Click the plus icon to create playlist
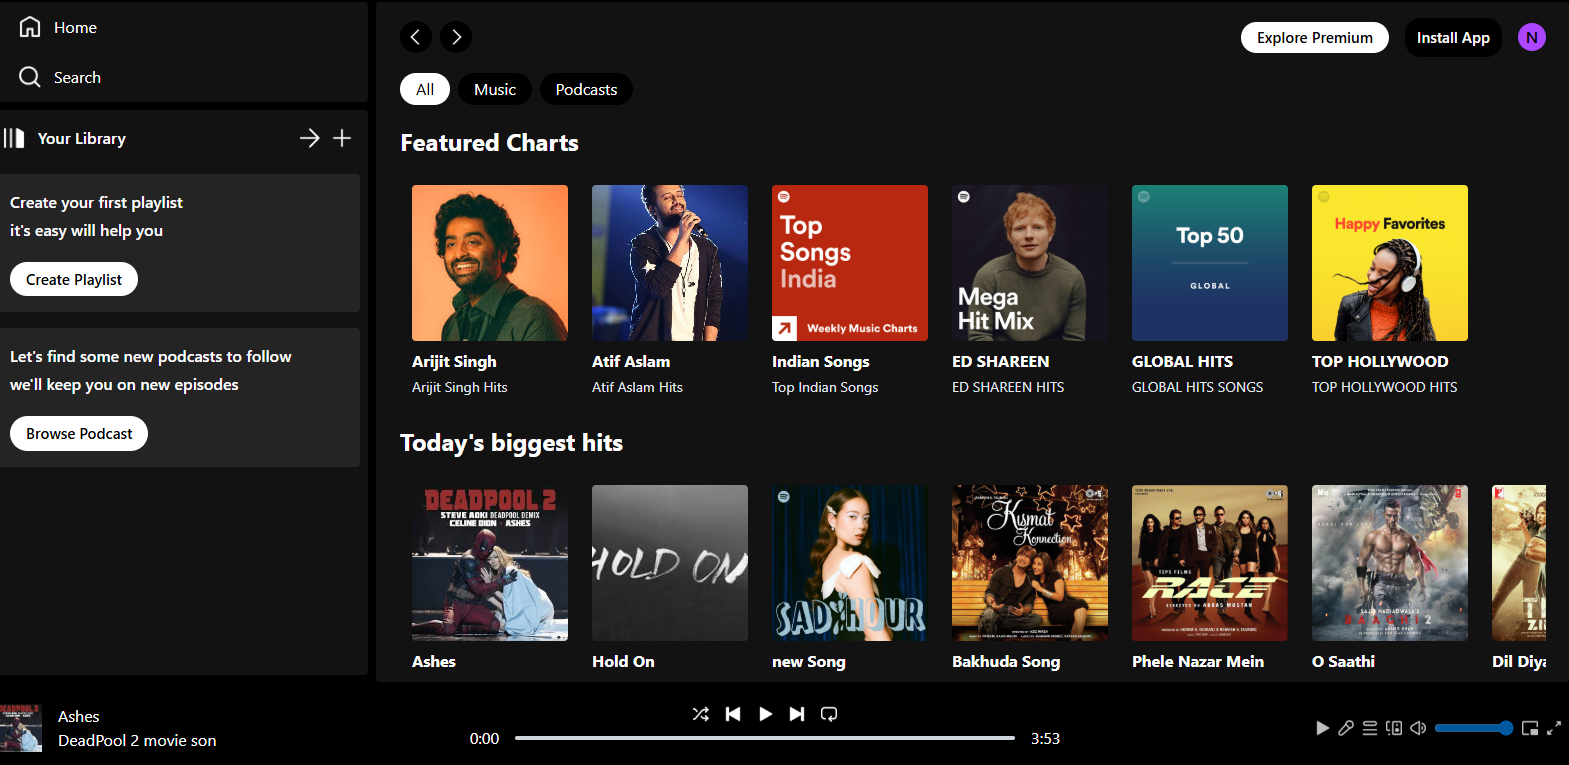Viewport: 1569px width, 765px height. 342,138
